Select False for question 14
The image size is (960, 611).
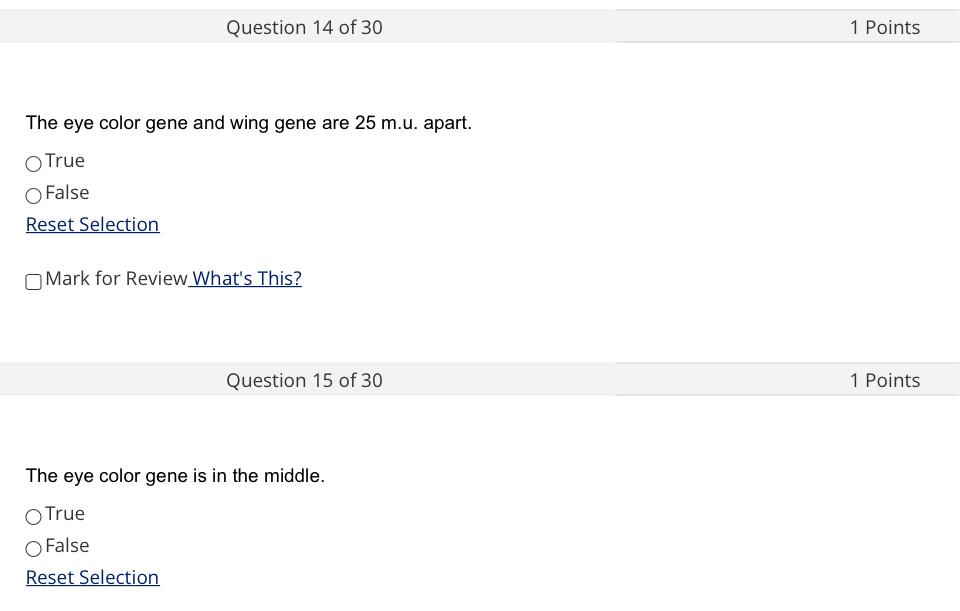[33, 195]
